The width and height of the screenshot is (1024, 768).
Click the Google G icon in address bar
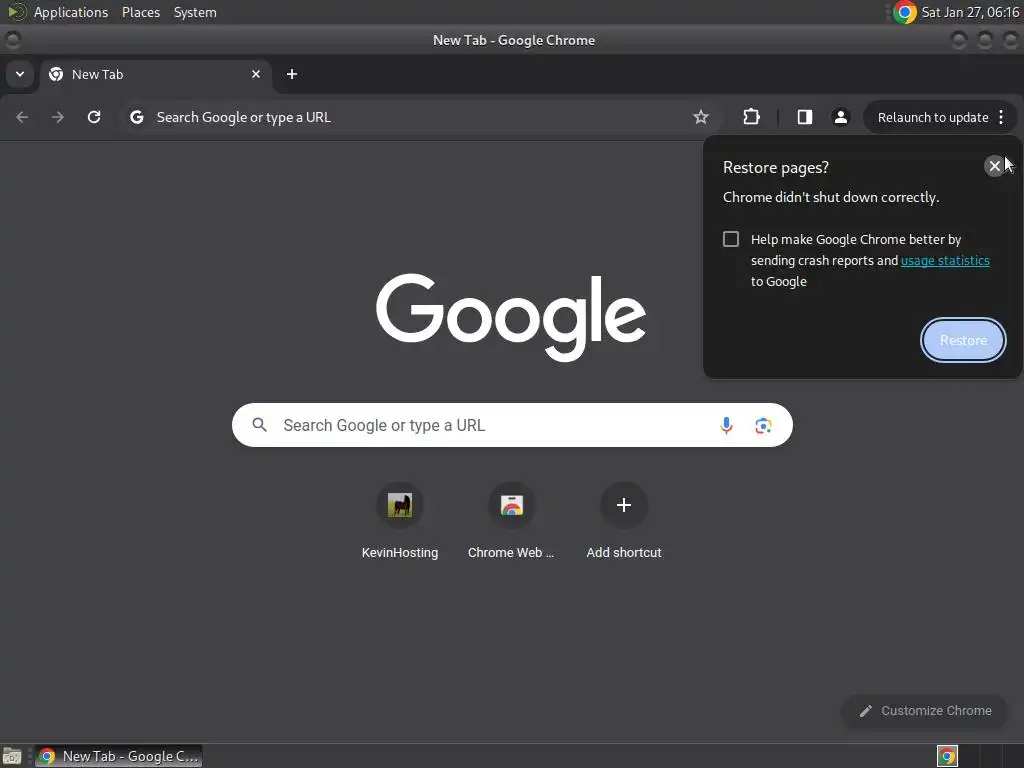point(136,117)
